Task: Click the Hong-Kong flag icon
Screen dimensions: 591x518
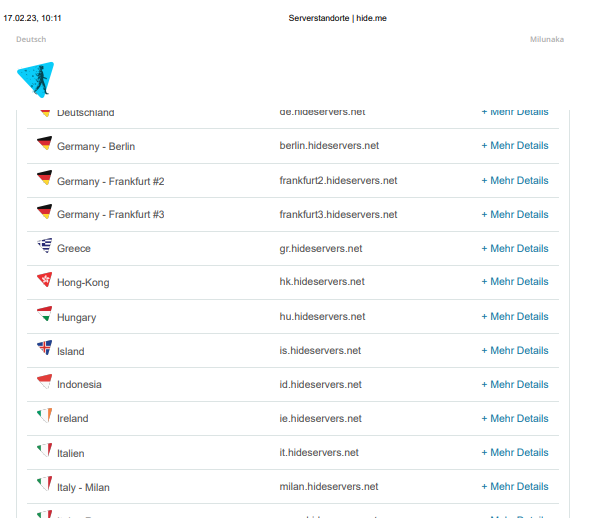Action: (x=44, y=279)
